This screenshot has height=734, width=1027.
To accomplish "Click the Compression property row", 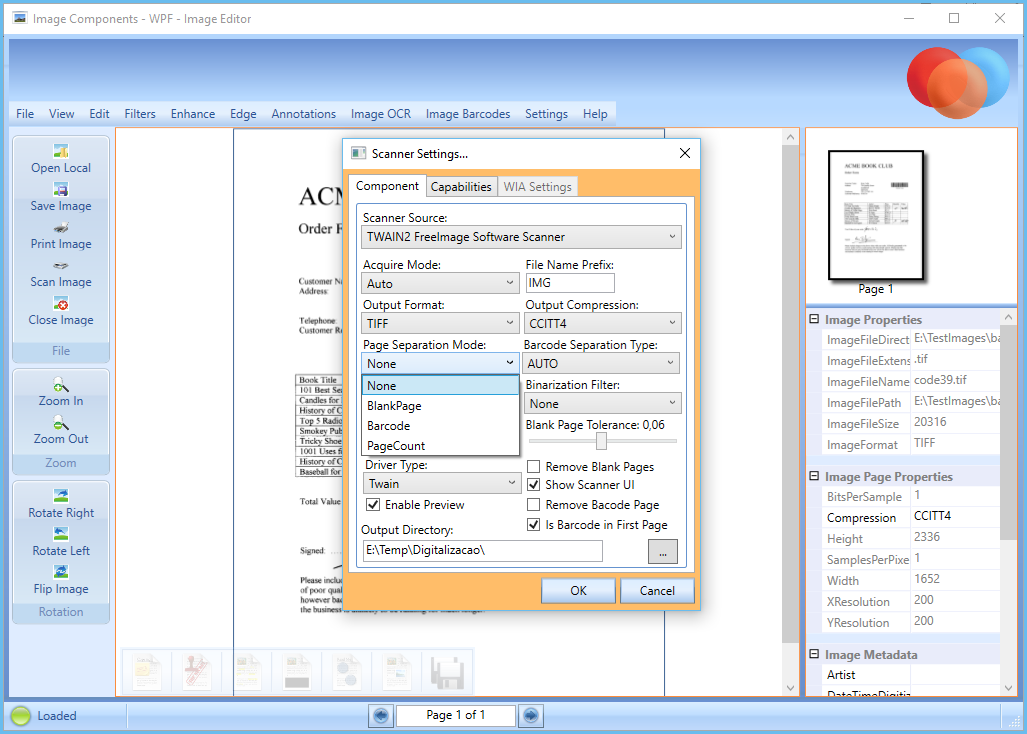I will tap(910, 517).
